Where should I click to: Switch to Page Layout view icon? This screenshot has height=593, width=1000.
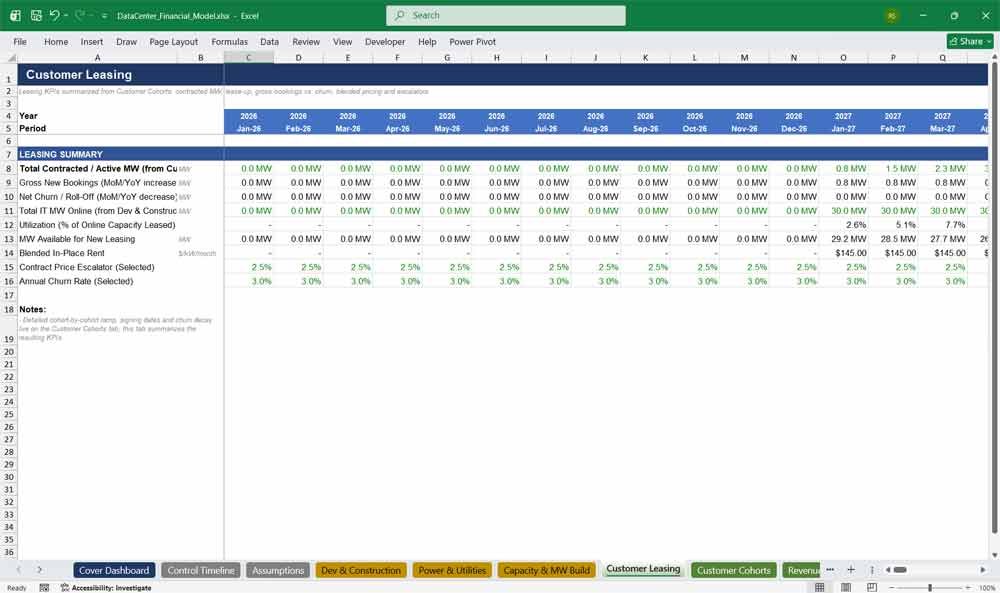pyautogui.click(x=846, y=587)
